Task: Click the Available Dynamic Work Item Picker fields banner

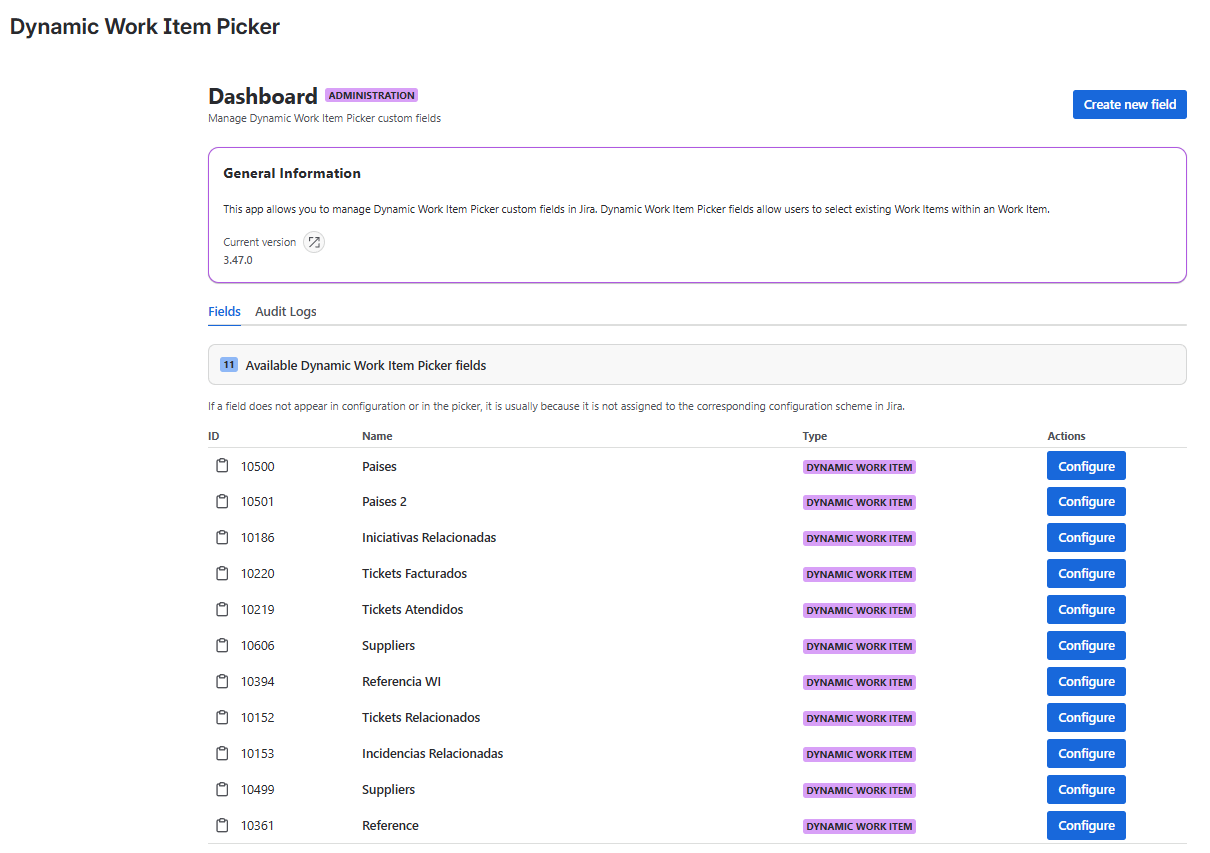Action: point(697,365)
